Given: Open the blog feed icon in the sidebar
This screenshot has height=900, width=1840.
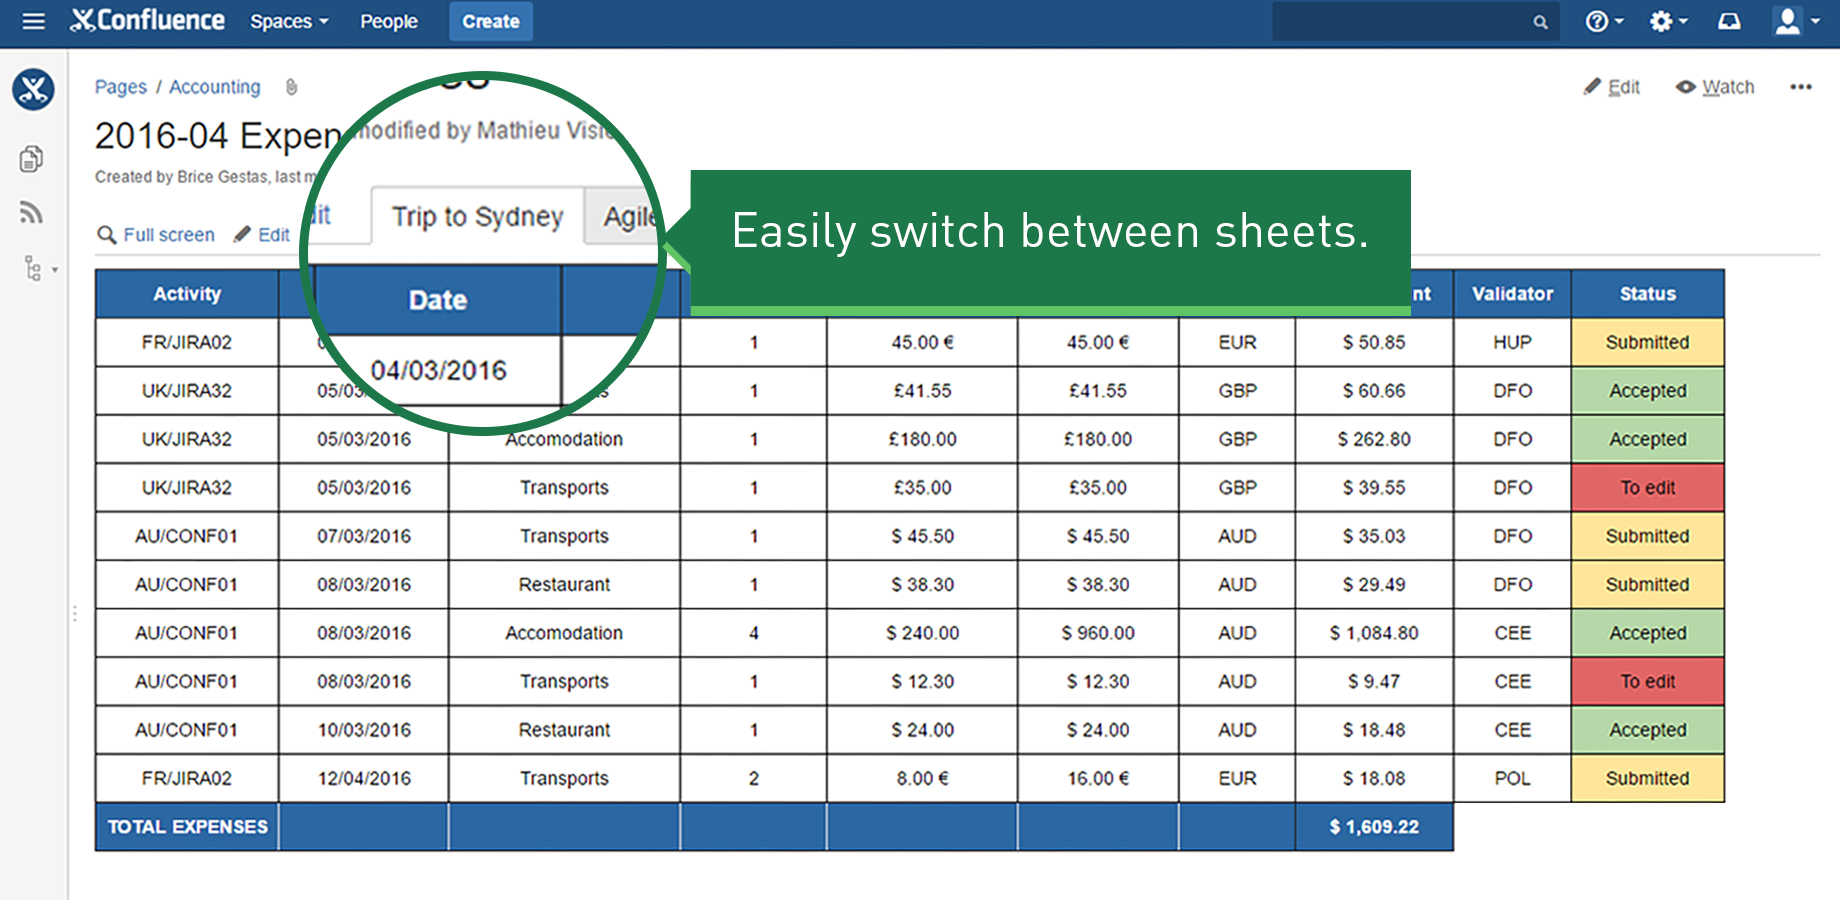Looking at the screenshot, I should (32, 212).
